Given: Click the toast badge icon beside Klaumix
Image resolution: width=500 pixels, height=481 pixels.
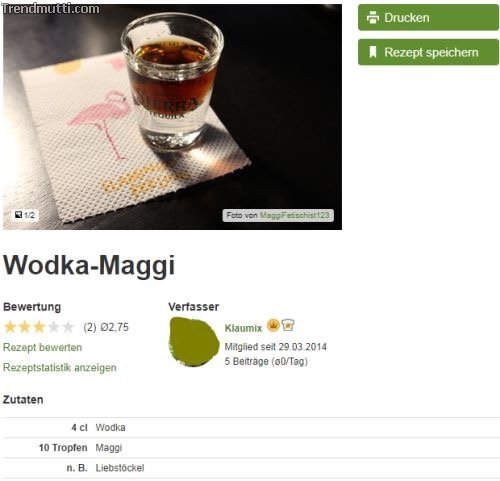Looking at the screenshot, I should (288, 325).
